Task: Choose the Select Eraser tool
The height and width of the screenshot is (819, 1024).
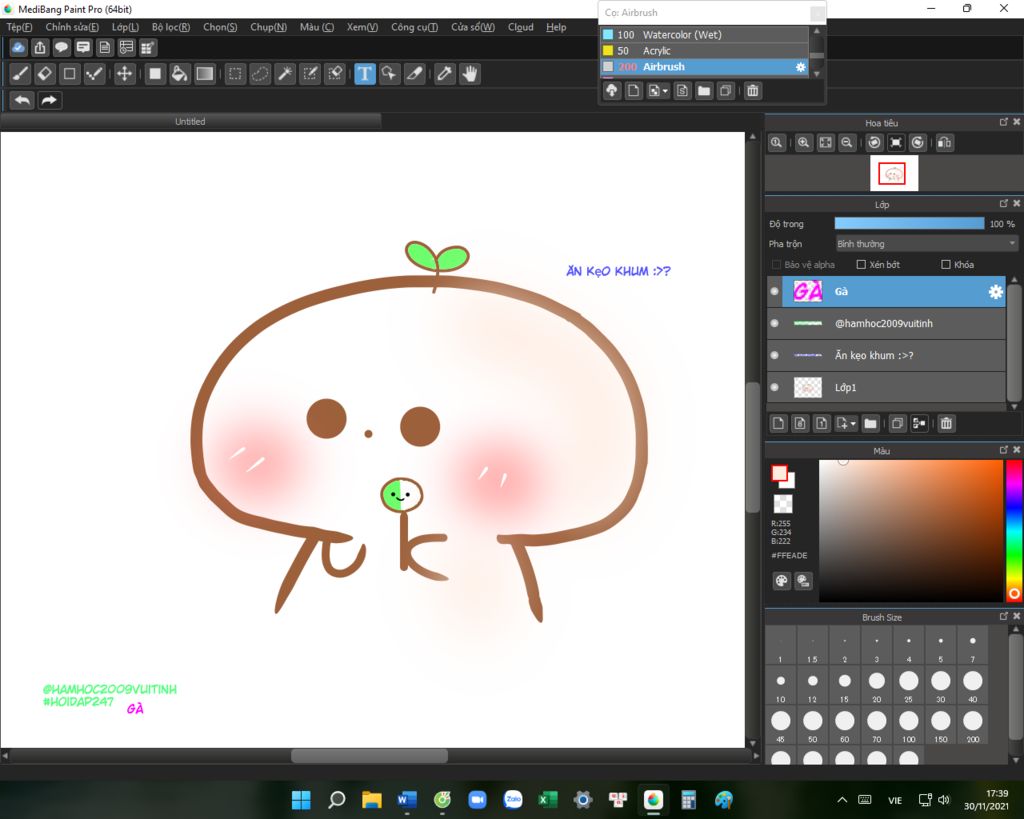Action: 335,74
